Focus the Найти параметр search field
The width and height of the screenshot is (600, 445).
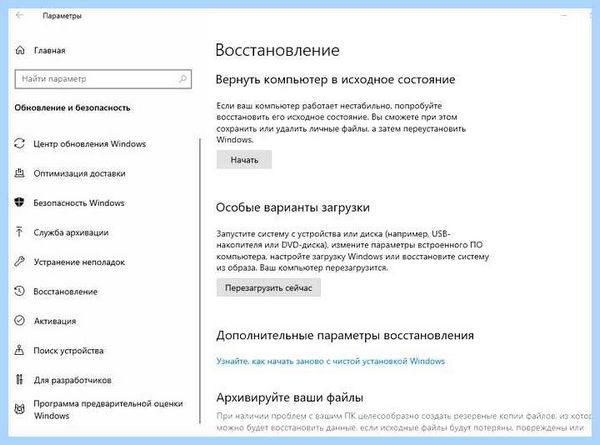[x=103, y=79]
